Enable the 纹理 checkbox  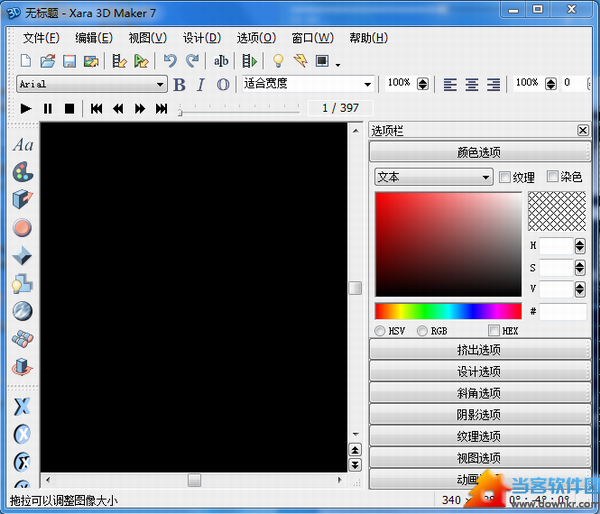click(x=505, y=177)
